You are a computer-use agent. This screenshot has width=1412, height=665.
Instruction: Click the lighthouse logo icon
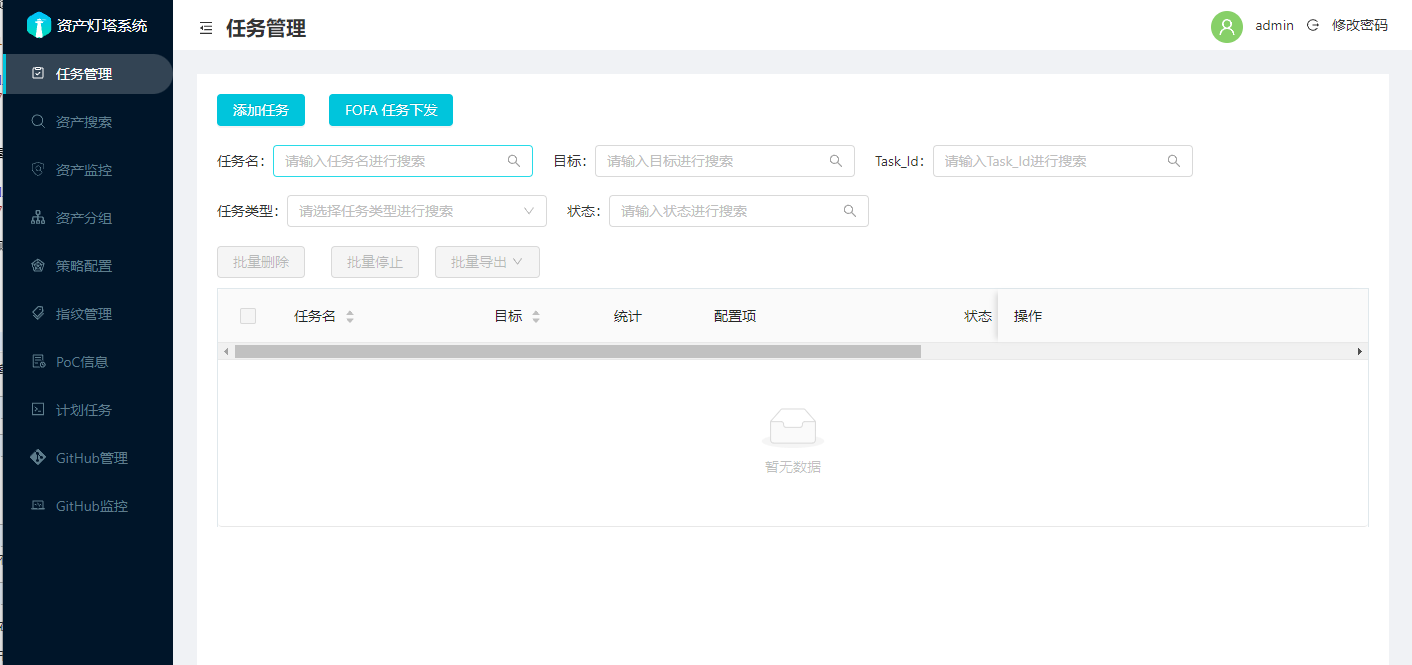pos(38,25)
